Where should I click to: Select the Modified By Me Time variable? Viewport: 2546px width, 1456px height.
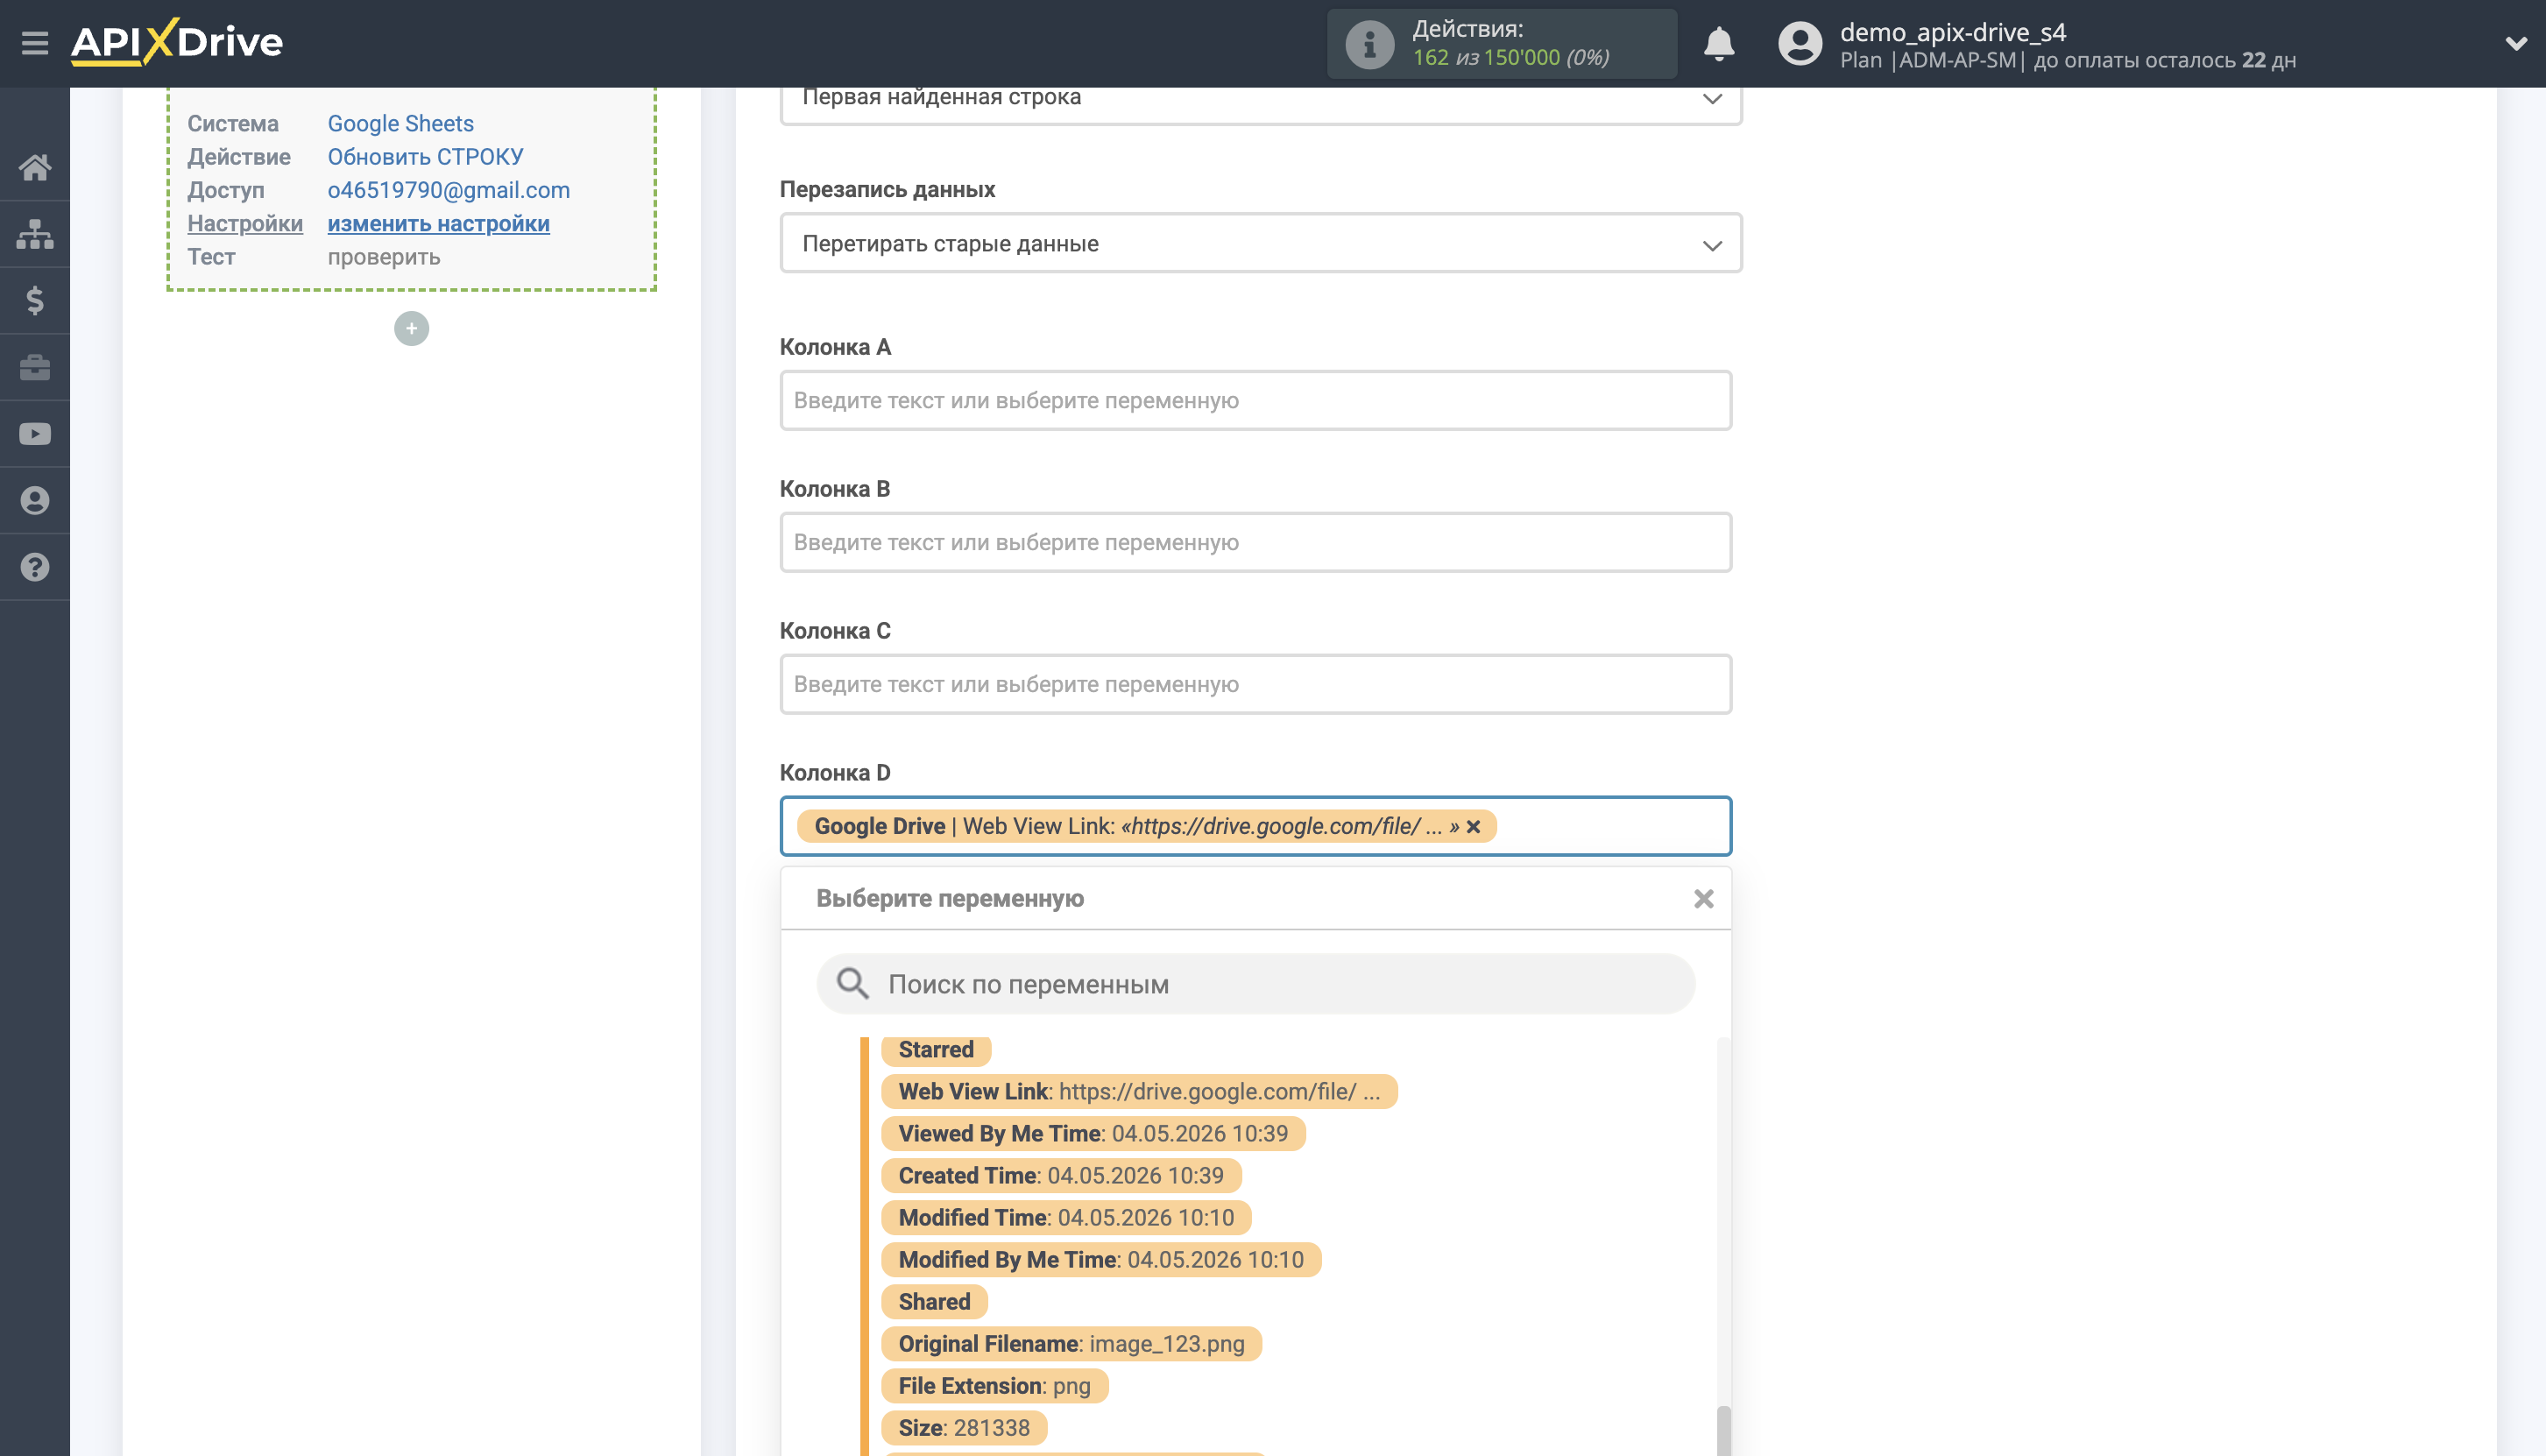(1101, 1259)
